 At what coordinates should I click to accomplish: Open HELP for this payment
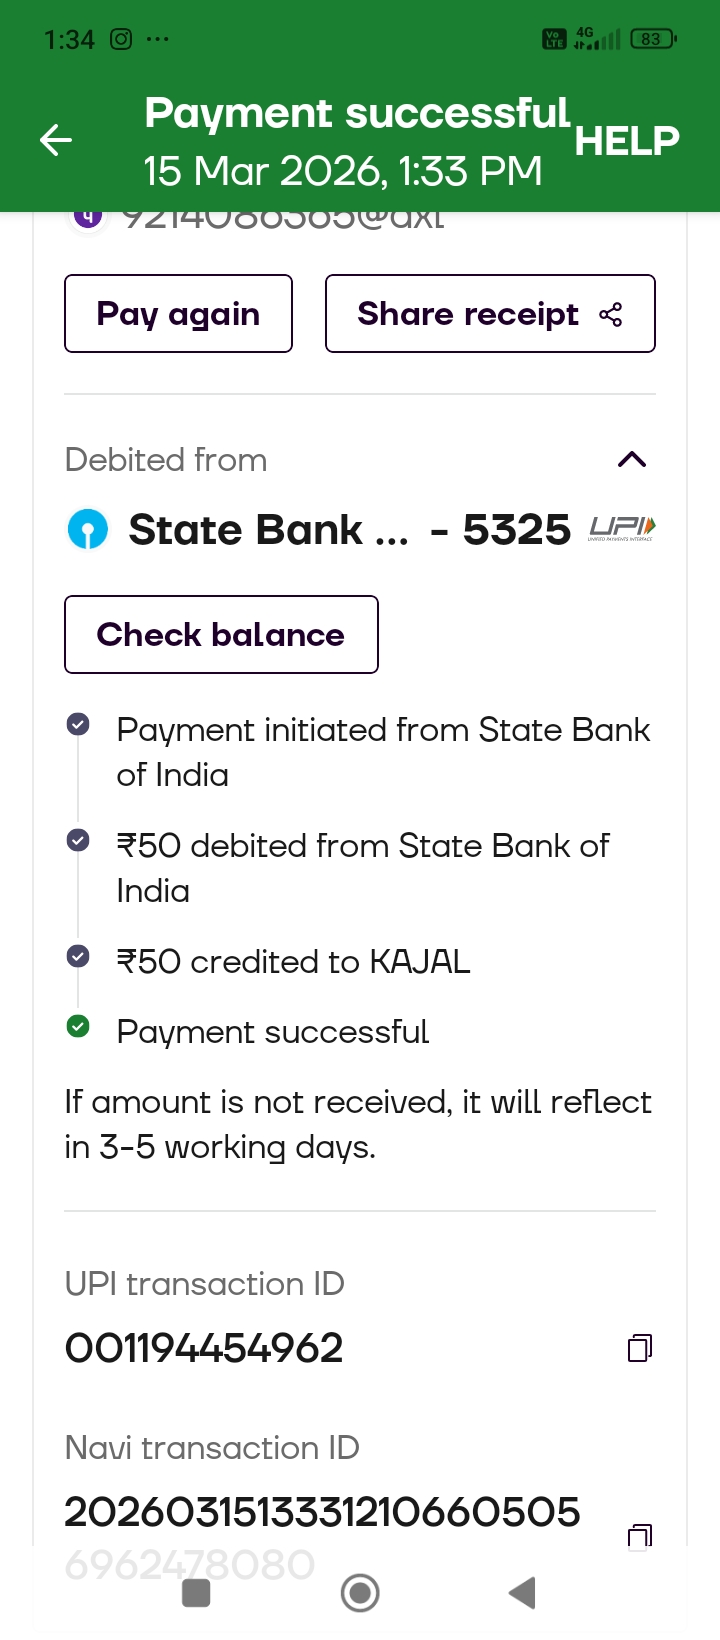click(x=626, y=141)
